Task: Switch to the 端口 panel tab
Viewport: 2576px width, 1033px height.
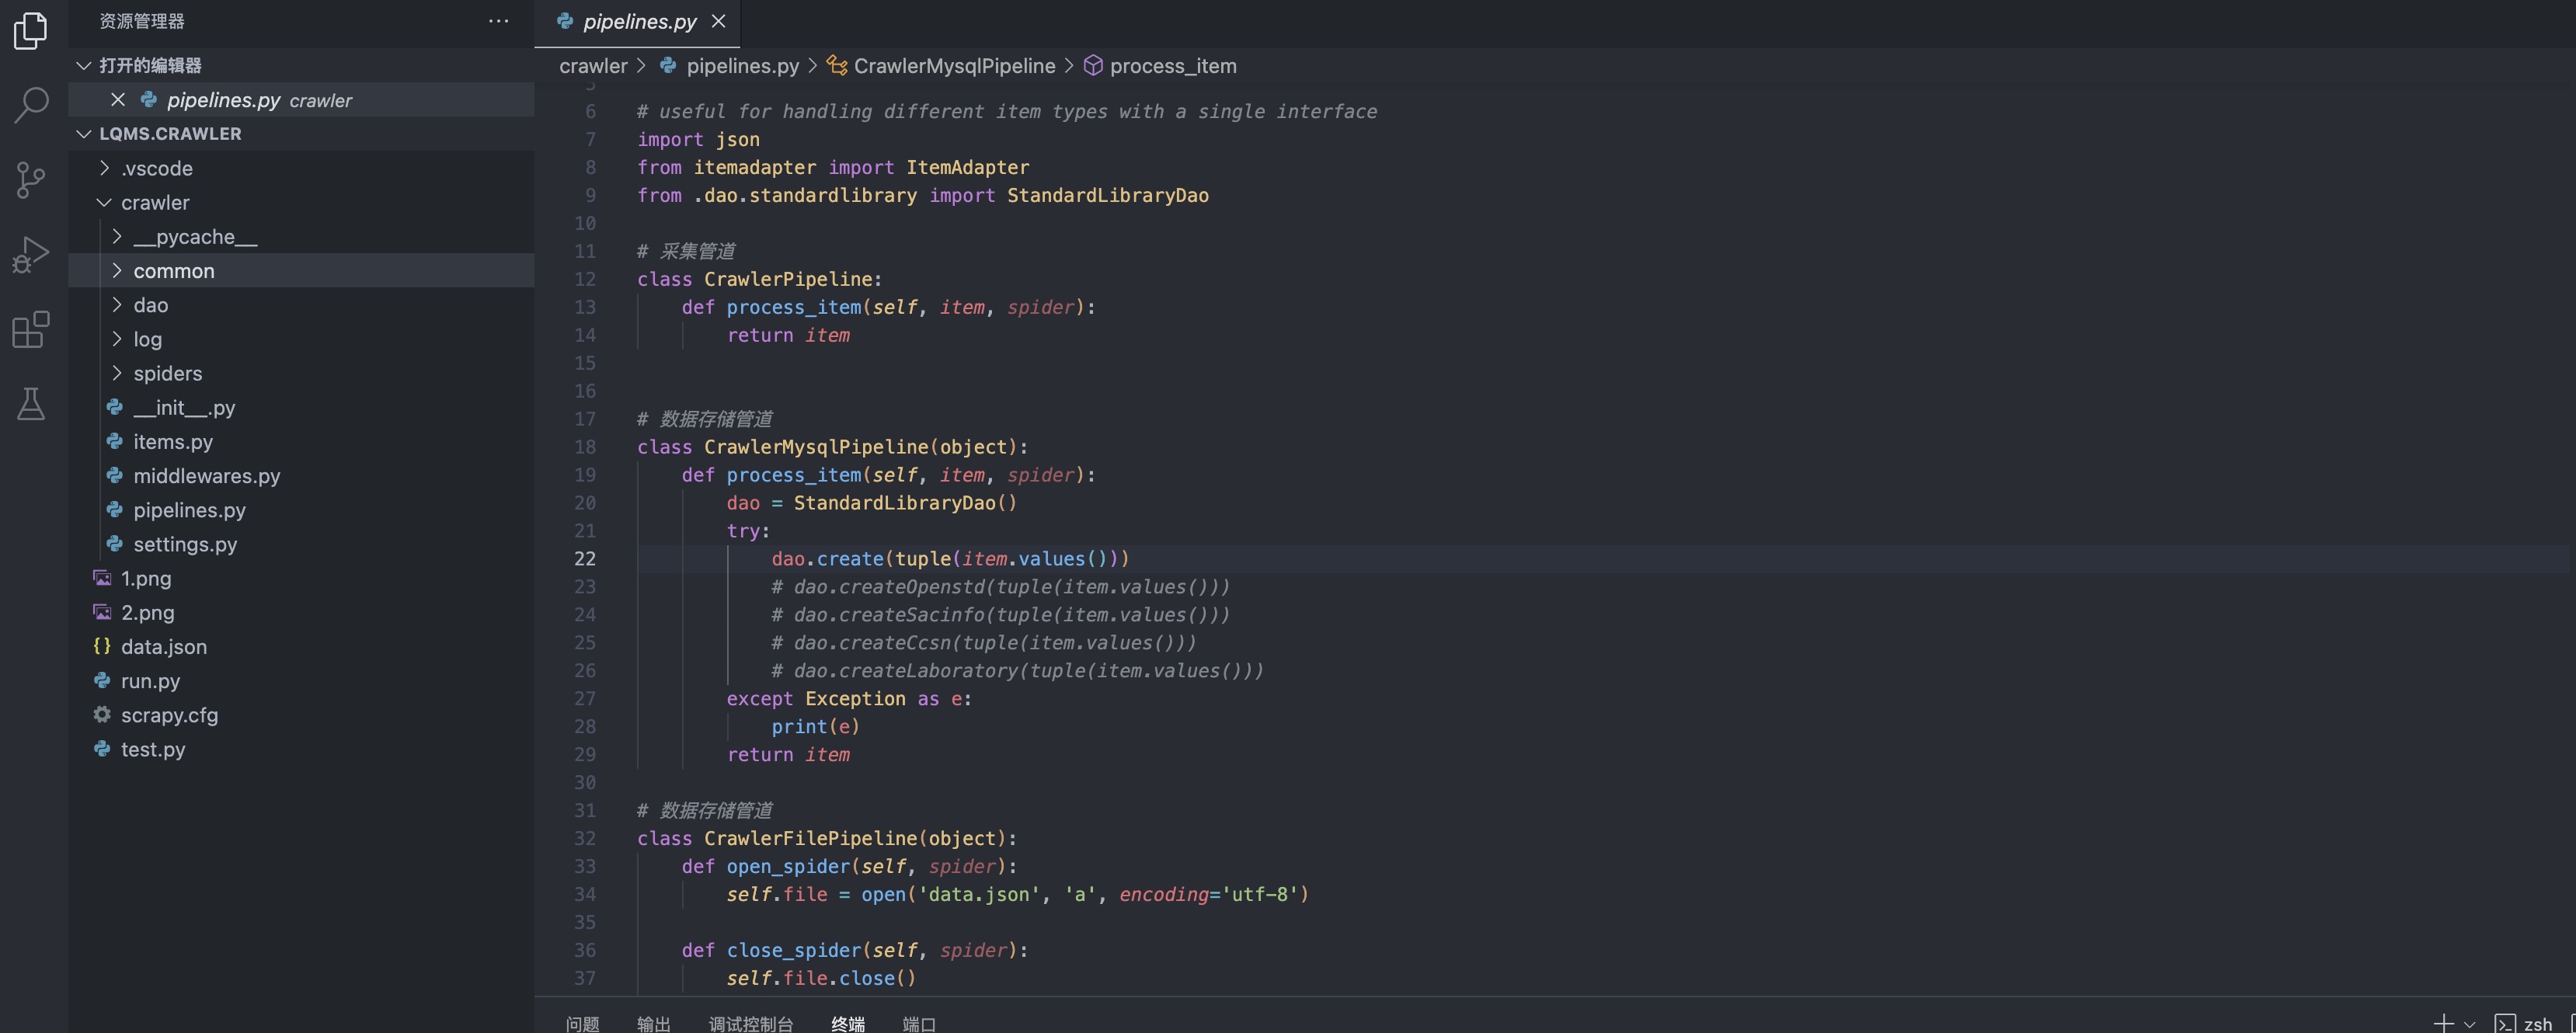Action: click(919, 1024)
